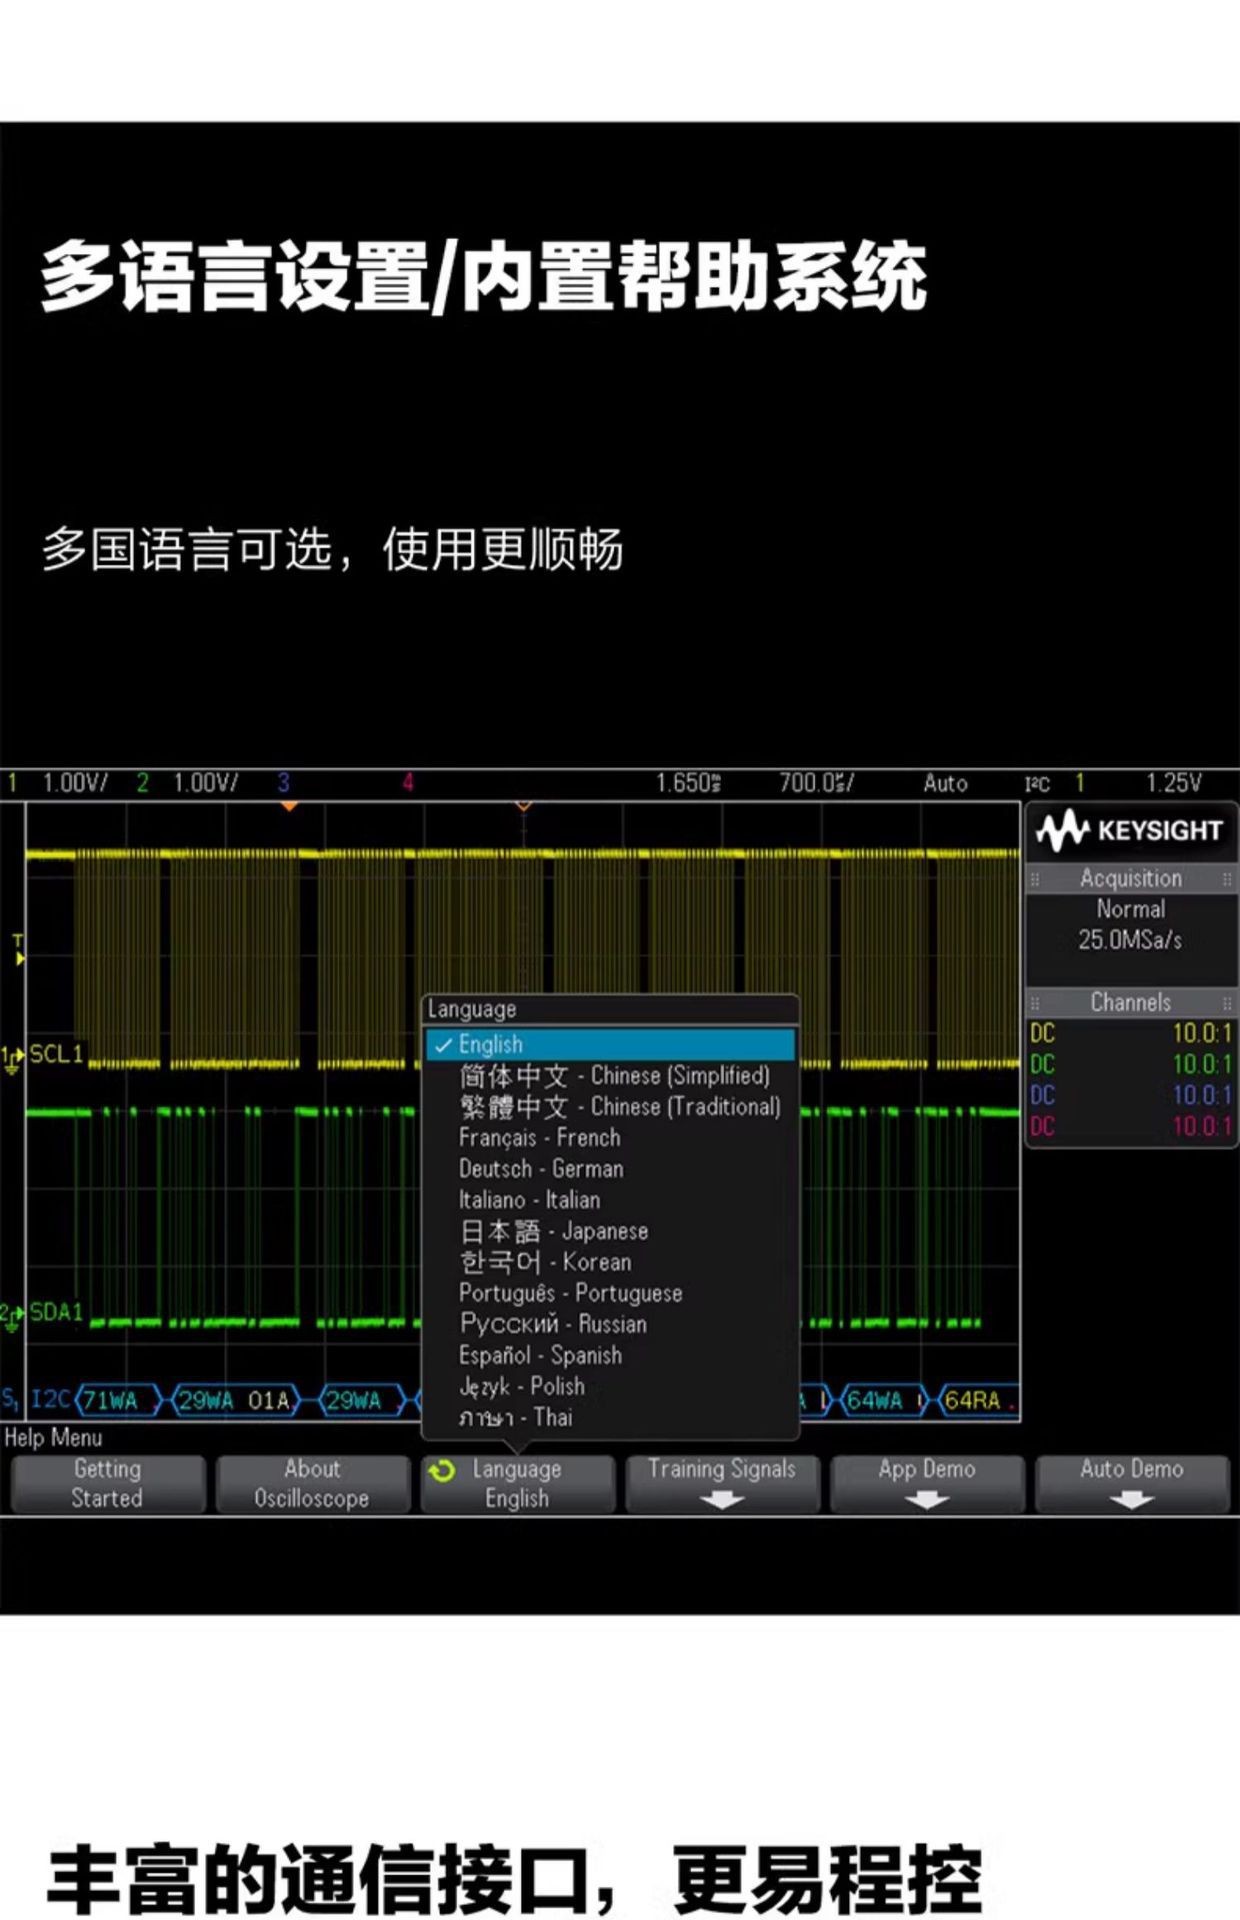Image resolution: width=1240 pixels, height=1920 pixels.
Task: Click the orange trigger position marker
Action: pyautogui.click(x=288, y=805)
